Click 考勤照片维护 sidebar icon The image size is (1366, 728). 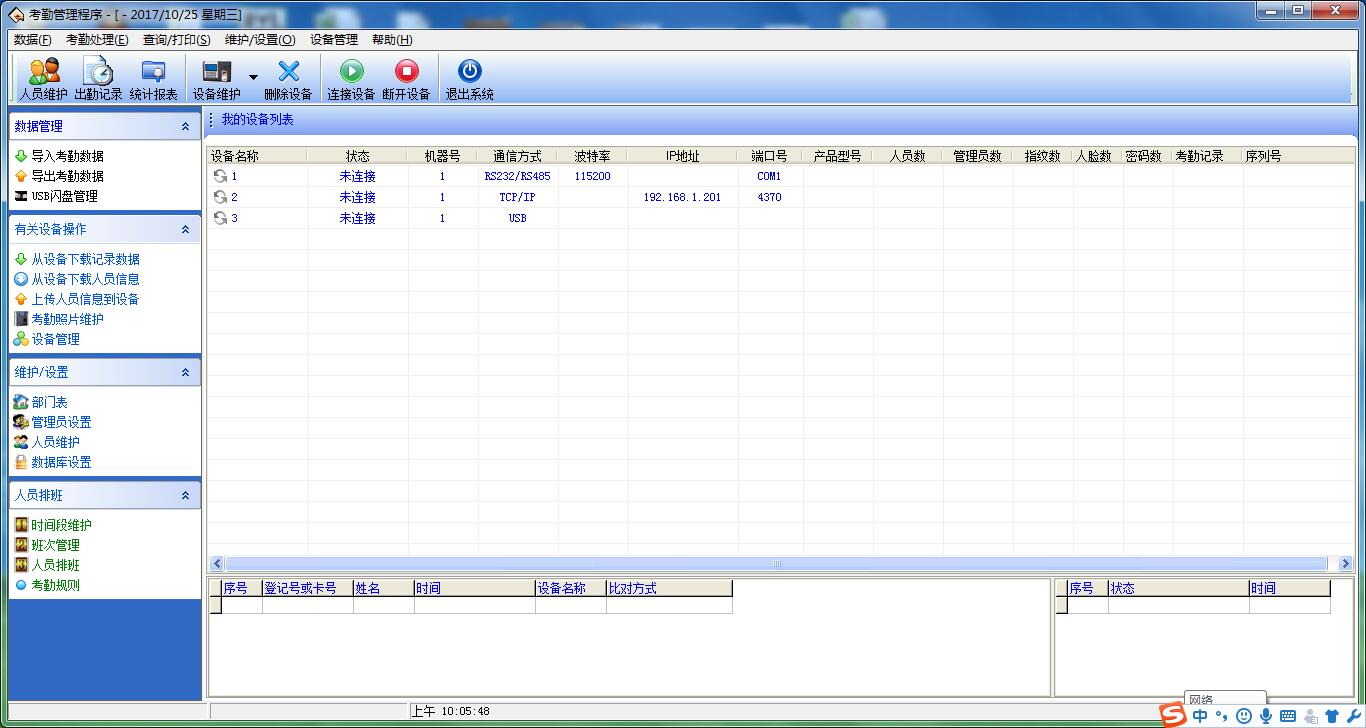[x=21, y=319]
